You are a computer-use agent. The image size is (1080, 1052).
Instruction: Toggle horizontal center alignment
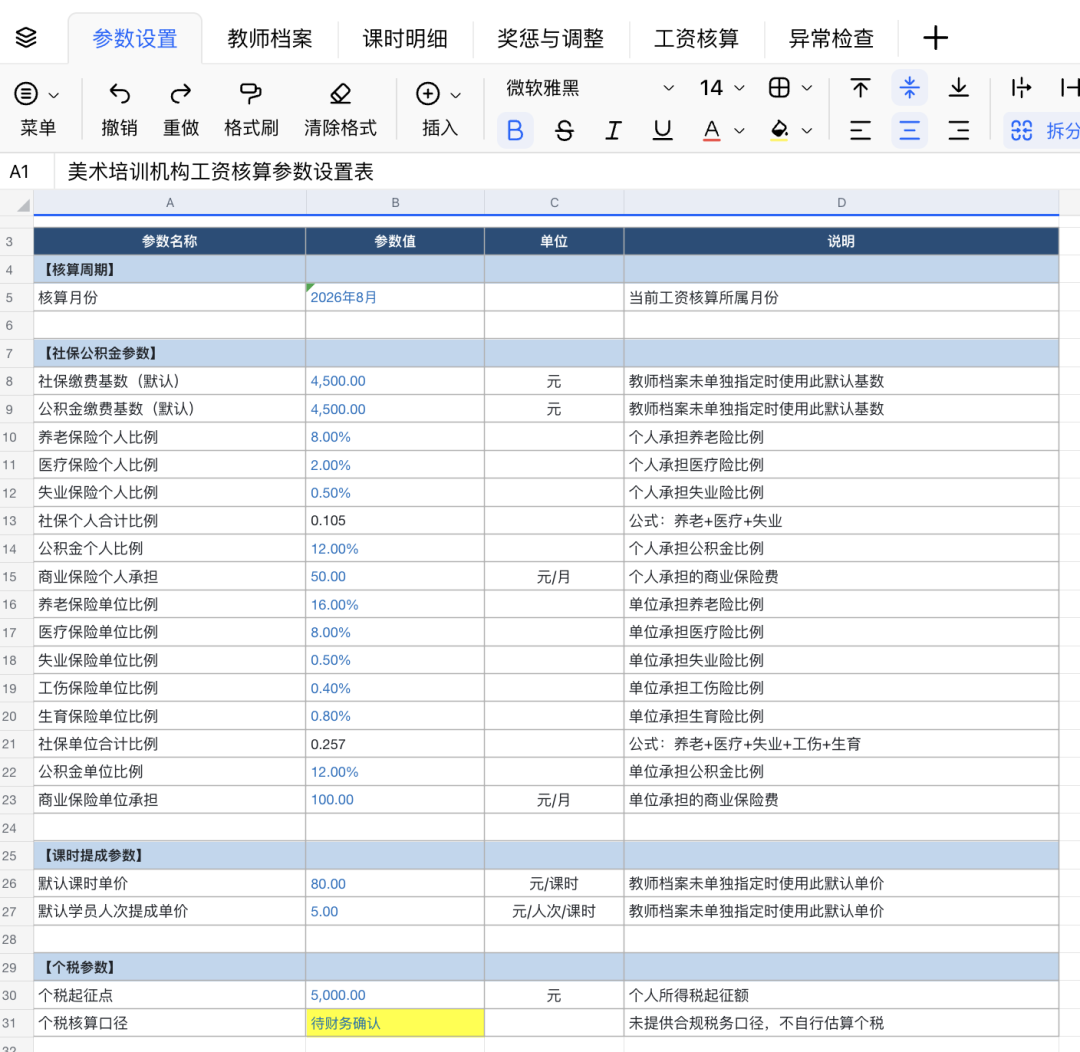[909, 130]
